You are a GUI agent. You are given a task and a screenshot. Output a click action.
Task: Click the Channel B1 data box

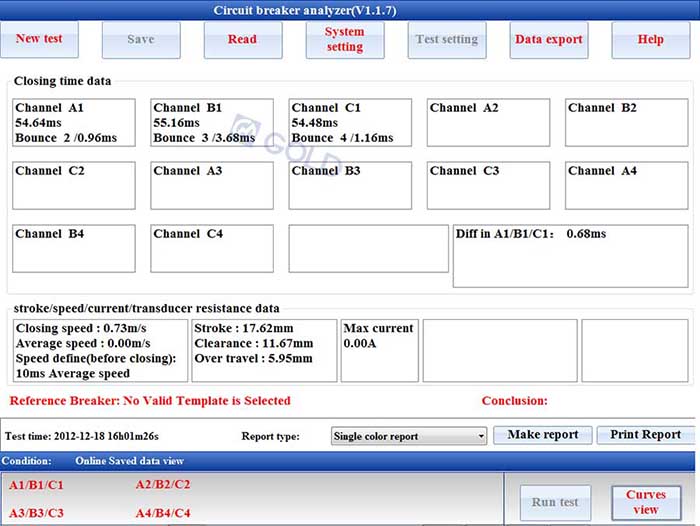(212, 123)
